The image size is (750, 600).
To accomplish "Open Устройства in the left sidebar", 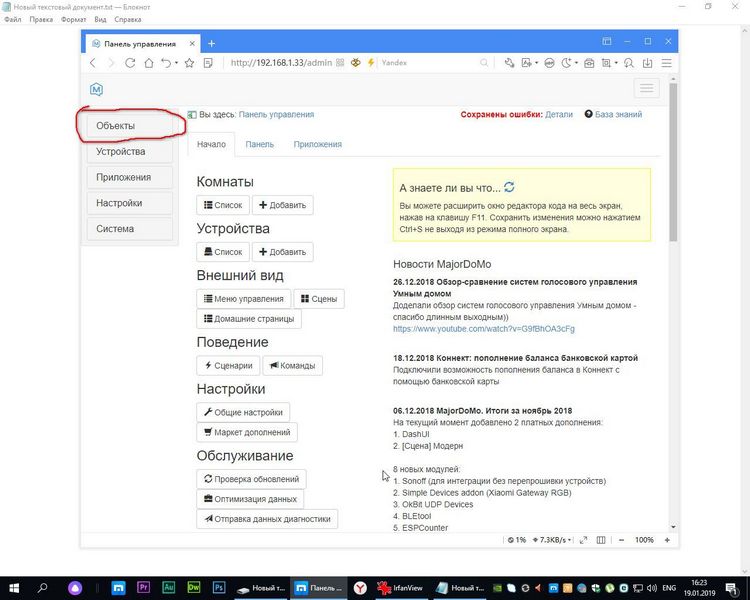I will [130, 151].
